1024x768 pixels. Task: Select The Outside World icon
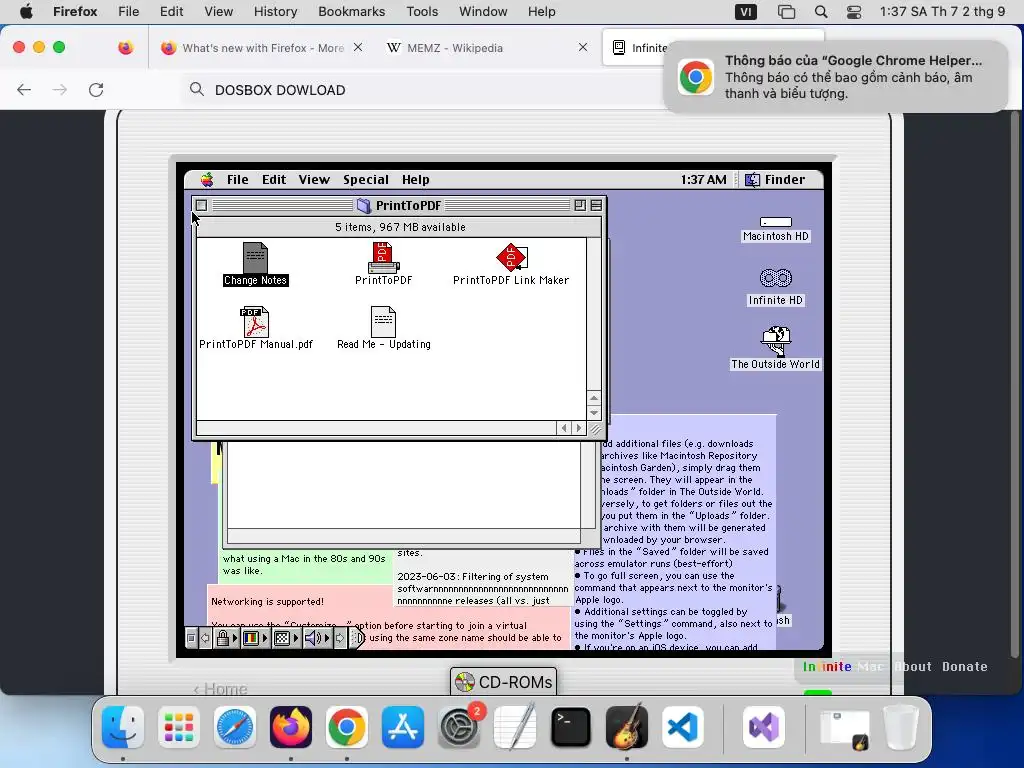(776, 341)
